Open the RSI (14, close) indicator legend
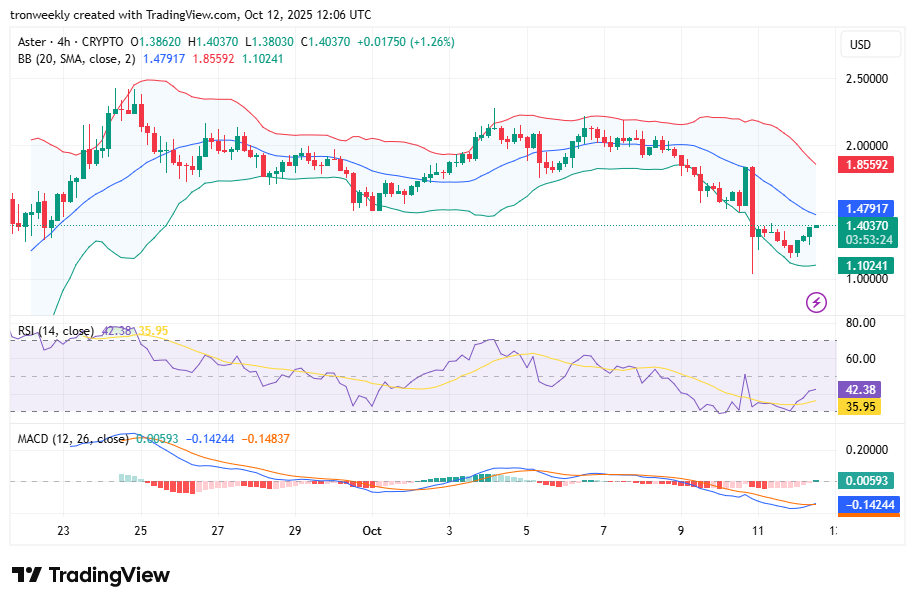This screenshot has height=605, width=915. point(56,331)
